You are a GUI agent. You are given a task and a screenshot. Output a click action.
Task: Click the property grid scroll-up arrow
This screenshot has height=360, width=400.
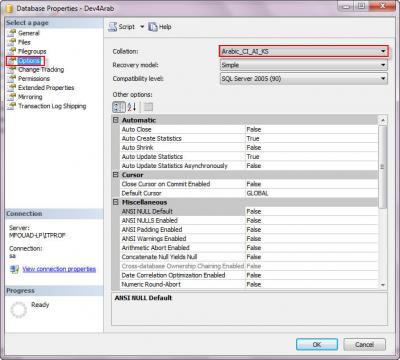pos(383,120)
